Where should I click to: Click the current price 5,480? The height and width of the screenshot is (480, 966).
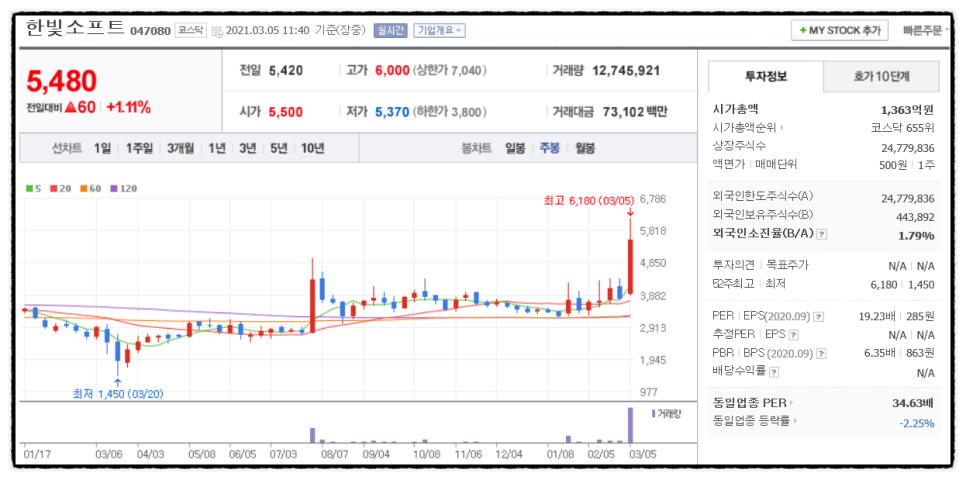pyautogui.click(x=62, y=81)
